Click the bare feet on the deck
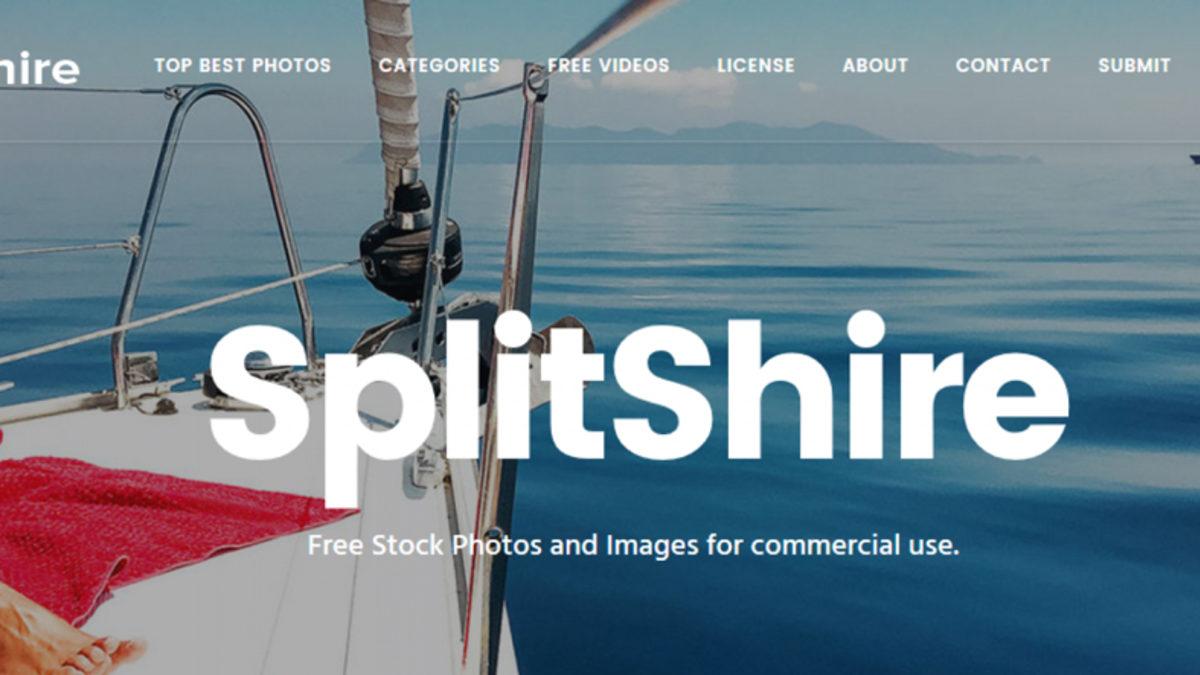This screenshot has width=1200, height=675. (x=65, y=635)
